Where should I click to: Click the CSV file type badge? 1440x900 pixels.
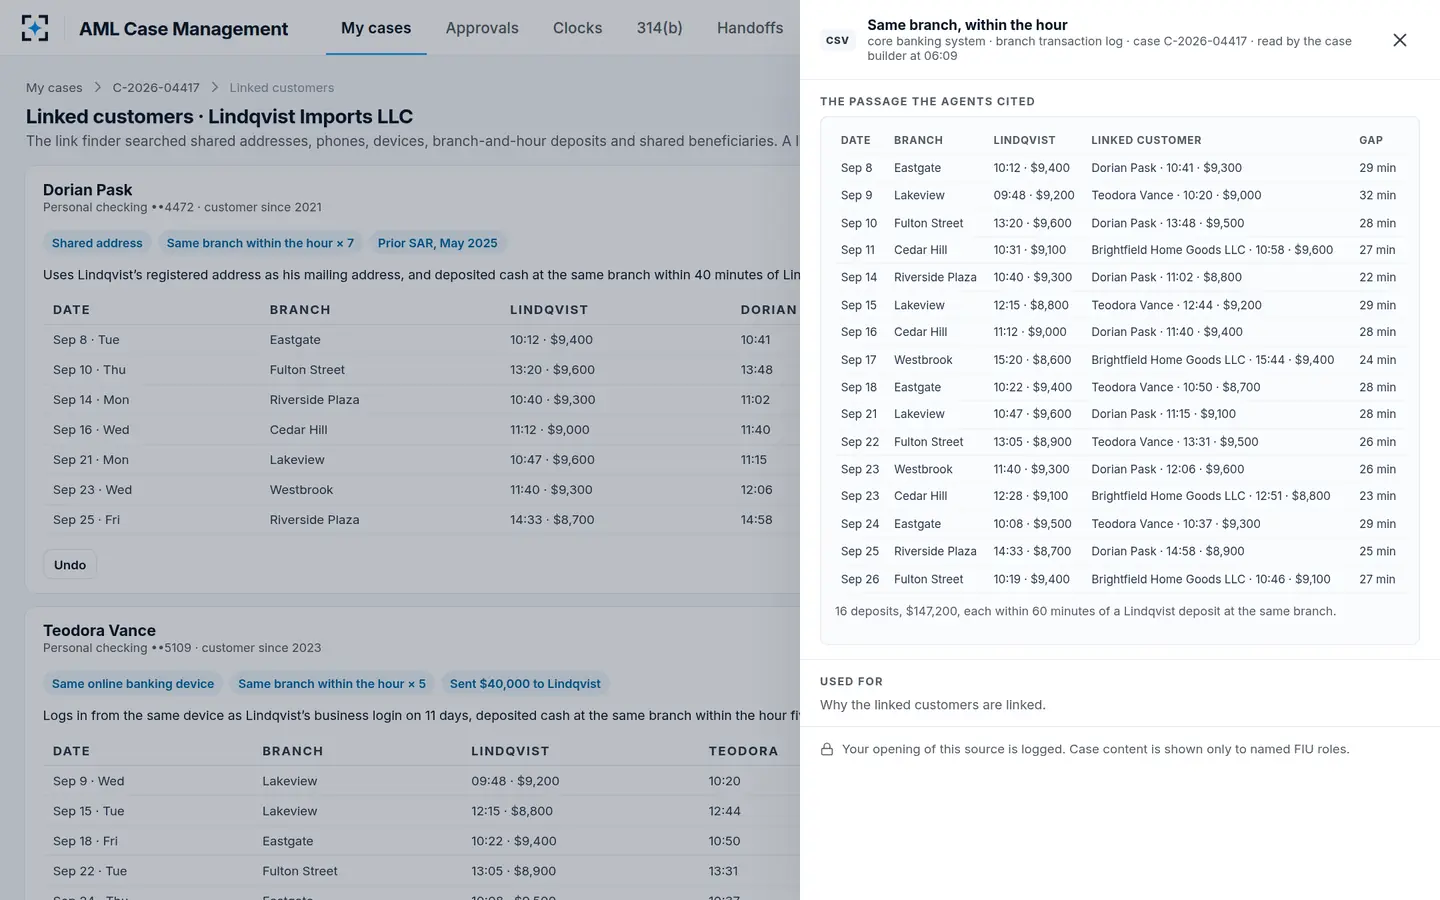[838, 40]
